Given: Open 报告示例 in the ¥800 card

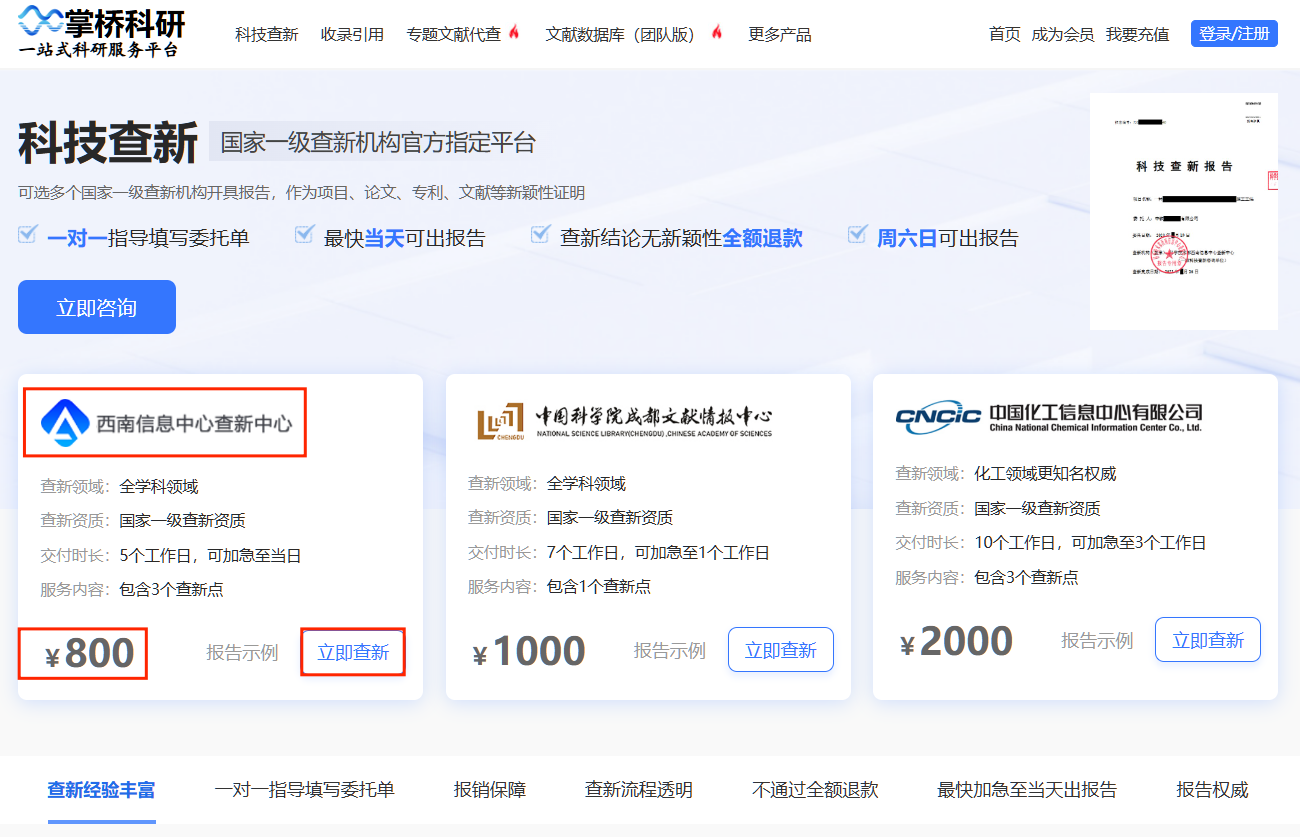Looking at the screenshot, I should [x=242, y=653].
